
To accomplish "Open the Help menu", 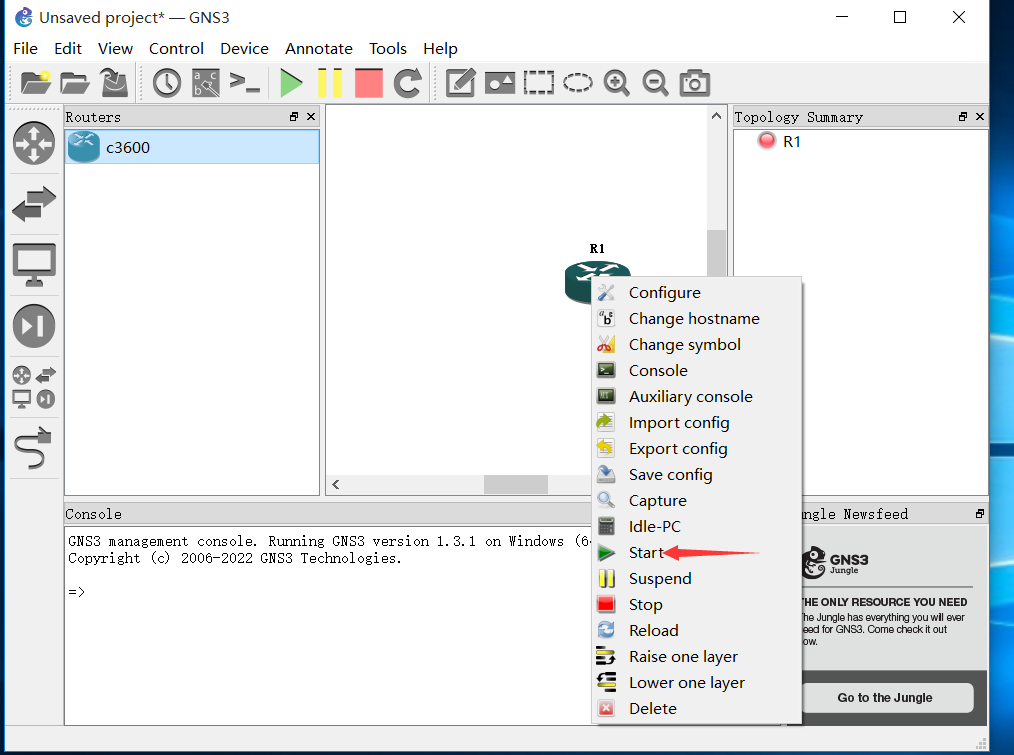I will point(440,49).
